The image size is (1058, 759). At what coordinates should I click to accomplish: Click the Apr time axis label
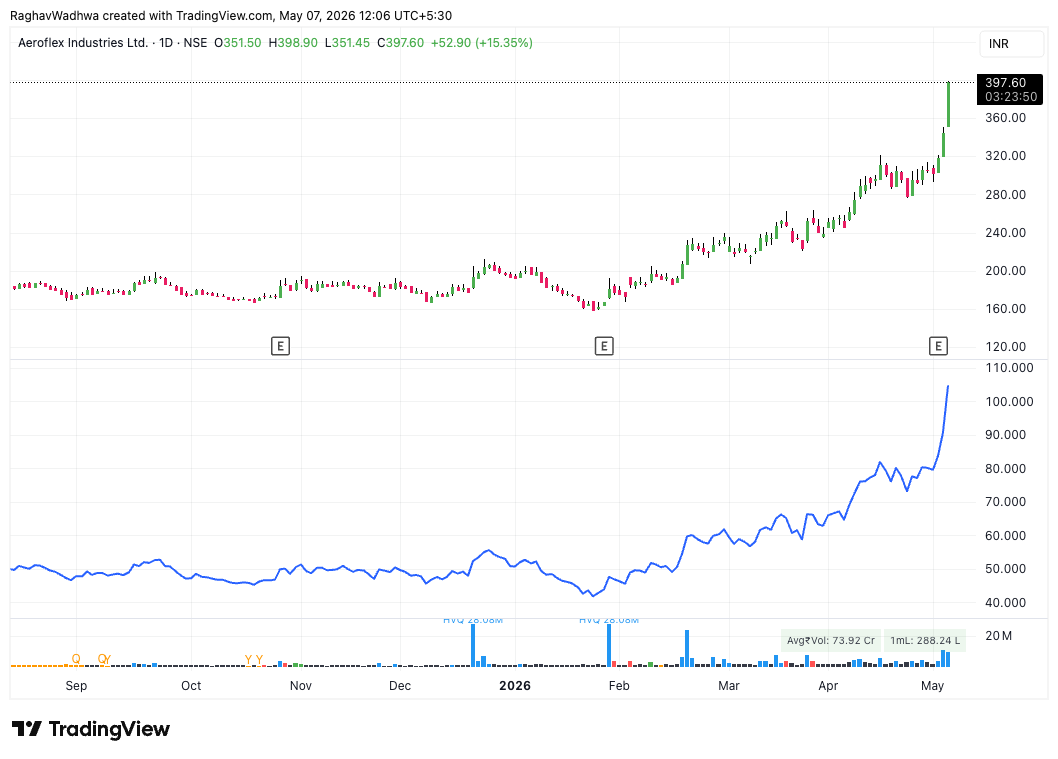(828, 685)
